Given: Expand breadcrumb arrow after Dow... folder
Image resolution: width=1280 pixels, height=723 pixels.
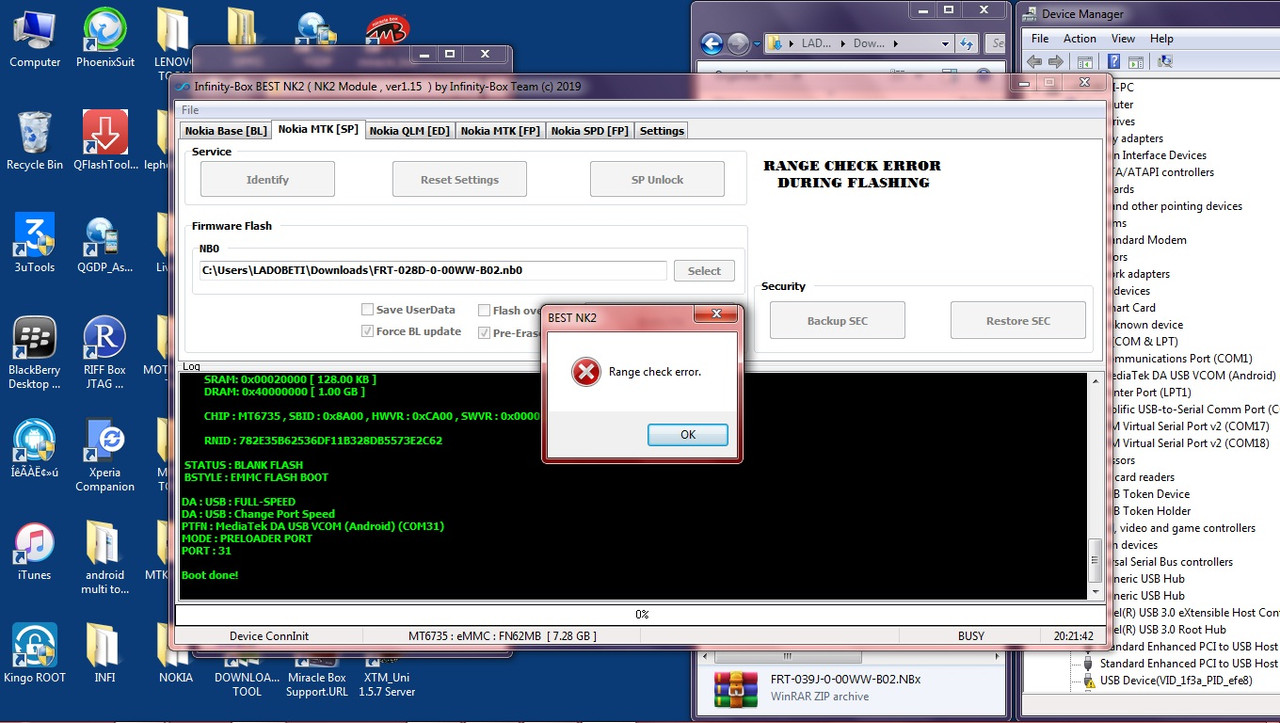Looking at the screenshot, I should click(894, 44).
